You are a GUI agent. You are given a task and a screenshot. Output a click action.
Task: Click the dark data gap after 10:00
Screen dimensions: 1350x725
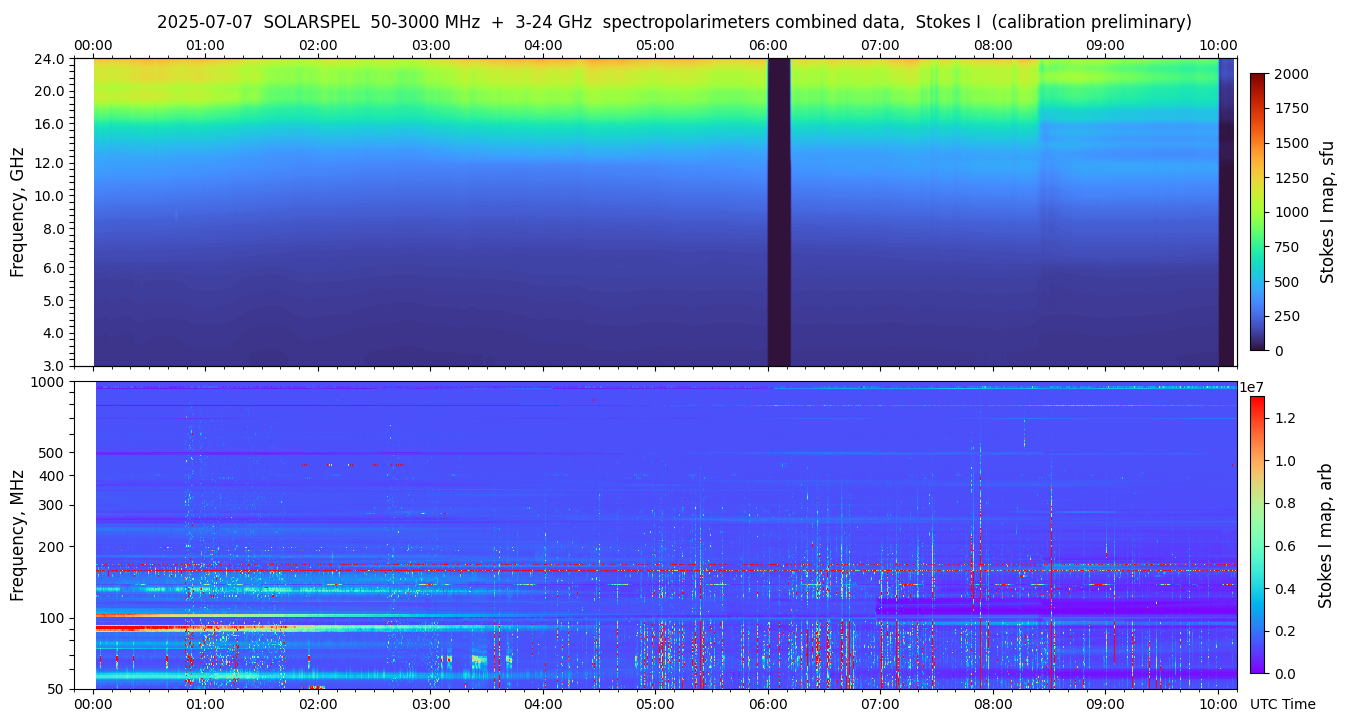[x=1226, y=212]
